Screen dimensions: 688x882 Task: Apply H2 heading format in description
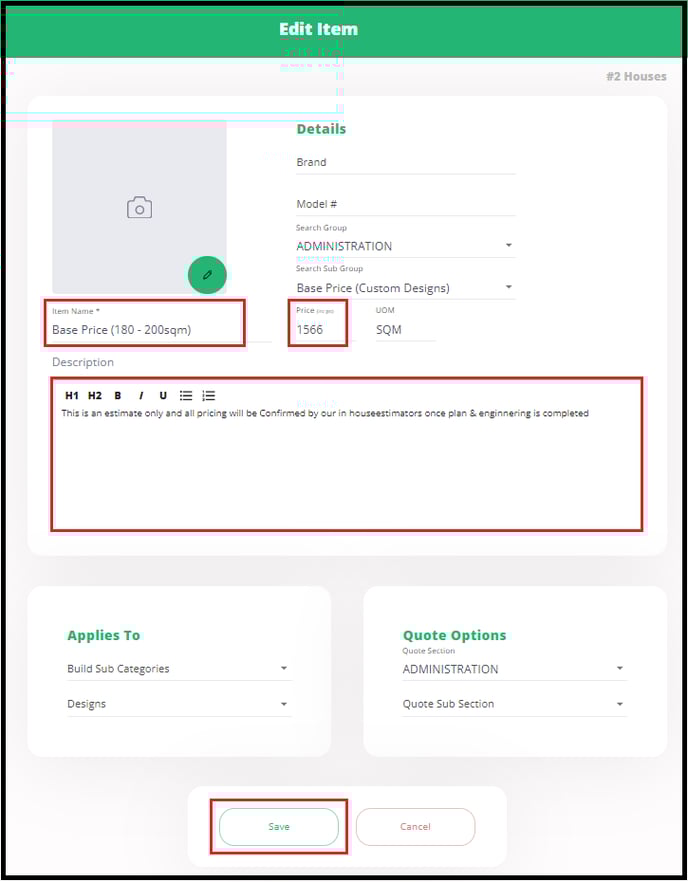(x=95, y=396)
